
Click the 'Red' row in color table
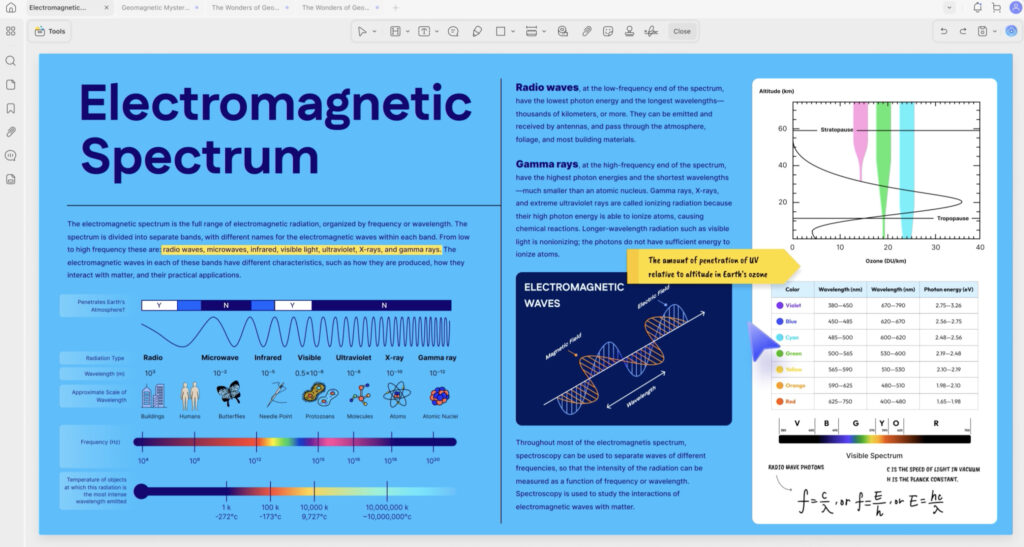875,401
